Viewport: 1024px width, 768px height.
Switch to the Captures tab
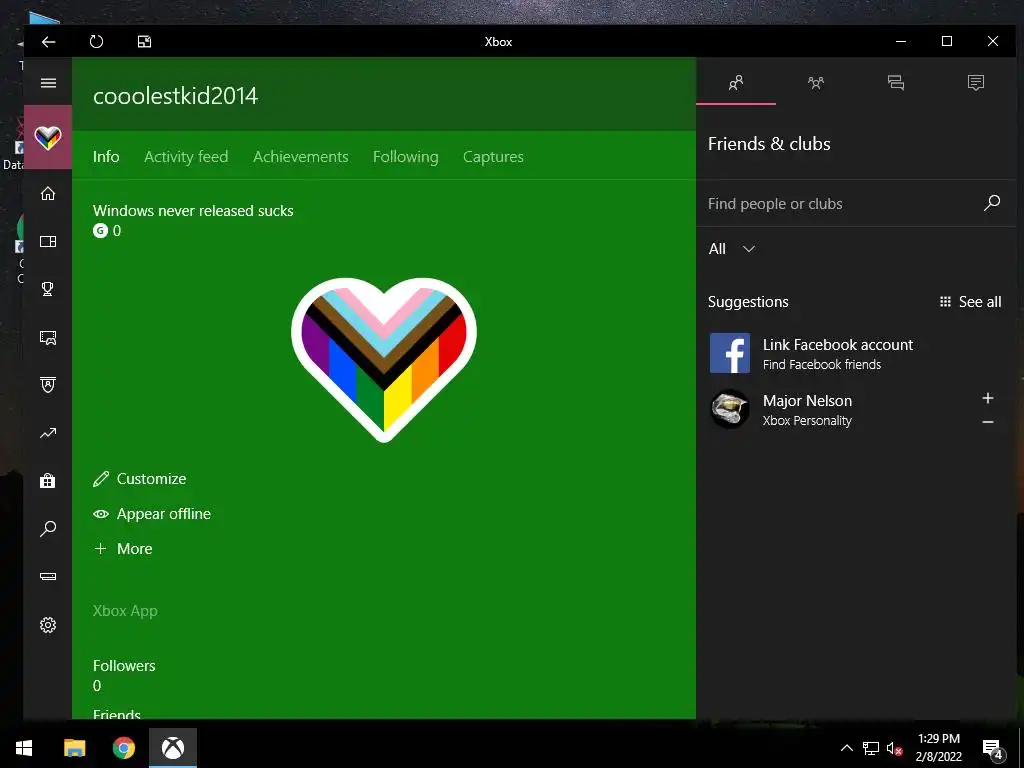coord(493,157)
